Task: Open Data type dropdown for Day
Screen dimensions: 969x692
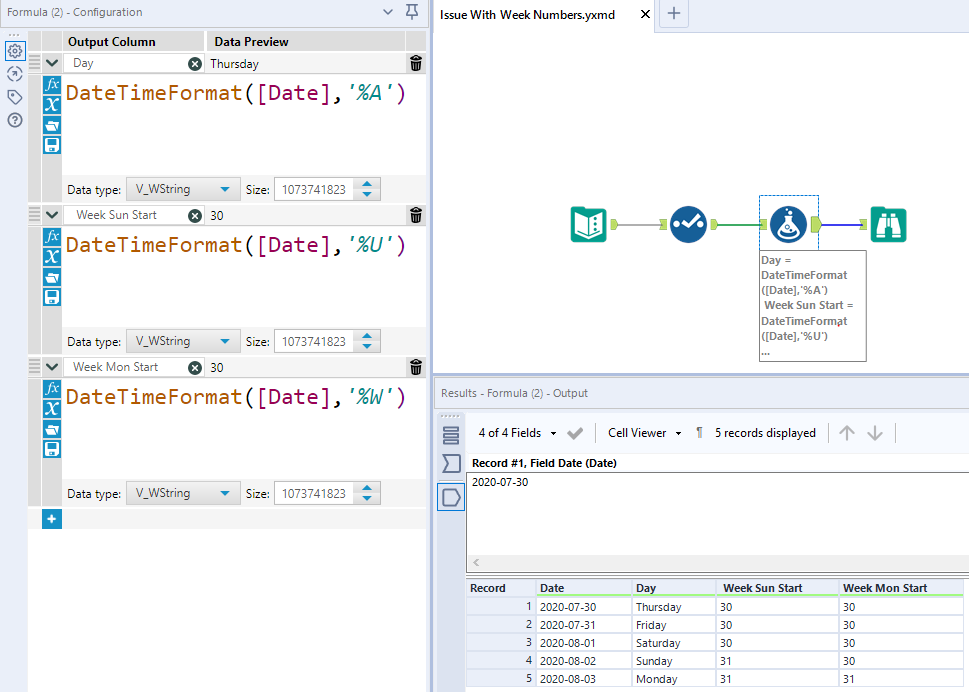Action: [185, 189]
